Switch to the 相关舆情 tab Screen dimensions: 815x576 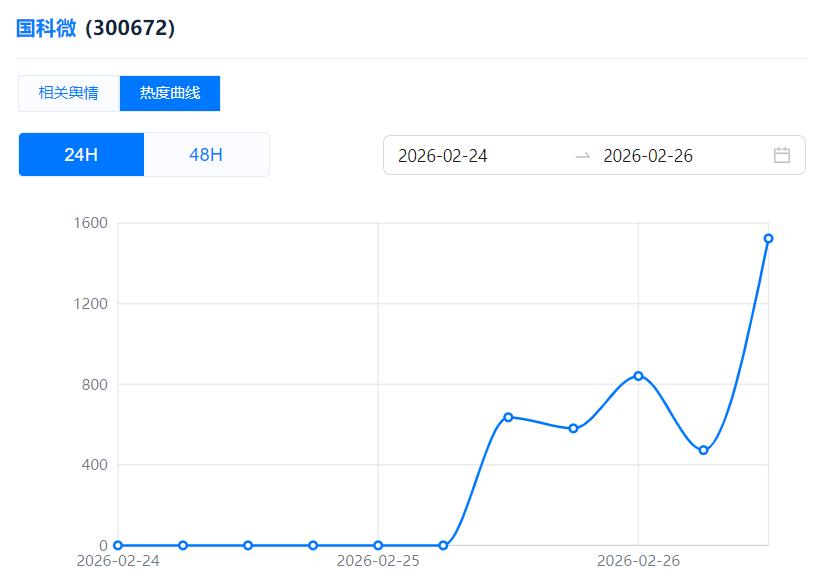pyautogui.click(x=68, y=93)
